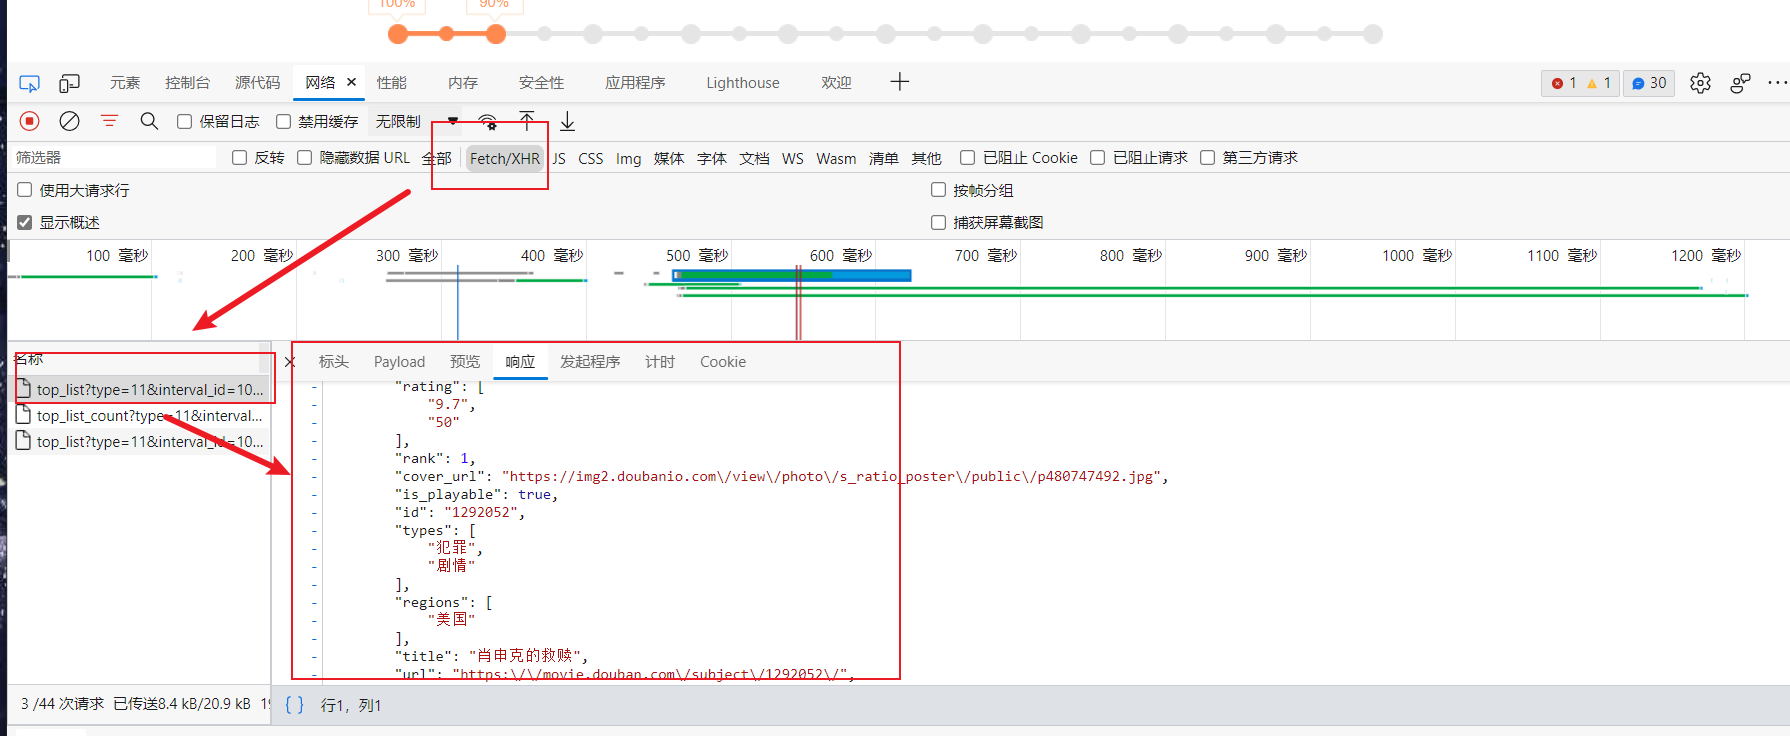Open Cookie details tab
1790x736 pixels.
(x=723, y=362)
